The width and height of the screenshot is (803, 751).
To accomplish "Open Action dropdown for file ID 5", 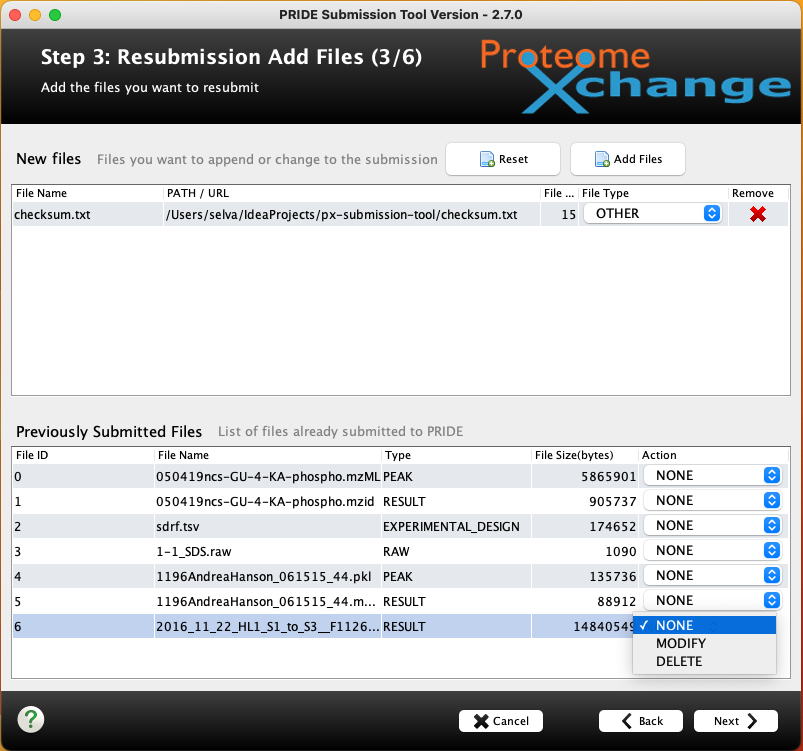I will 712,600.
